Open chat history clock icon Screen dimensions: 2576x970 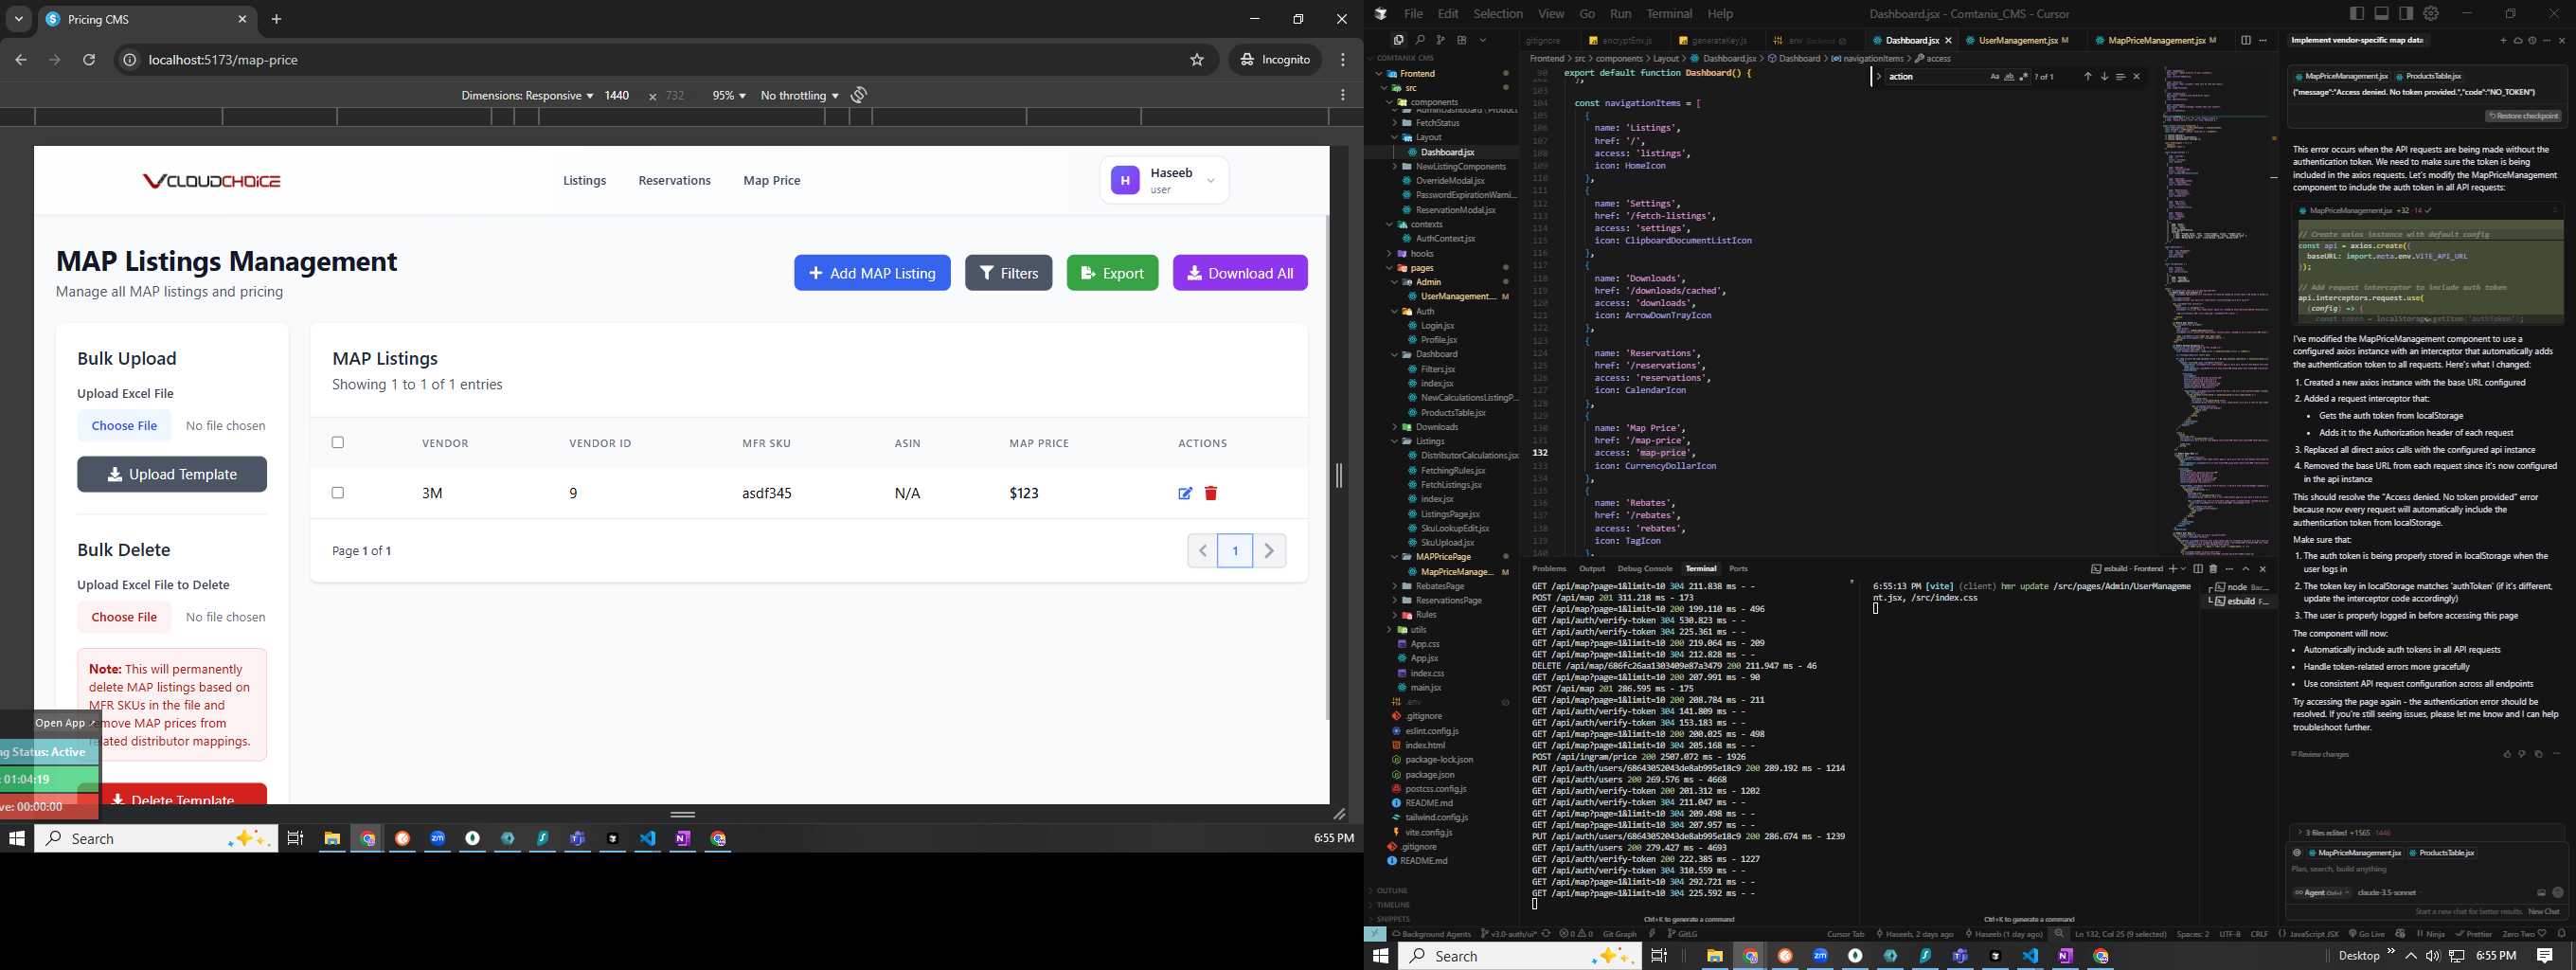(x=2532, y=40)
